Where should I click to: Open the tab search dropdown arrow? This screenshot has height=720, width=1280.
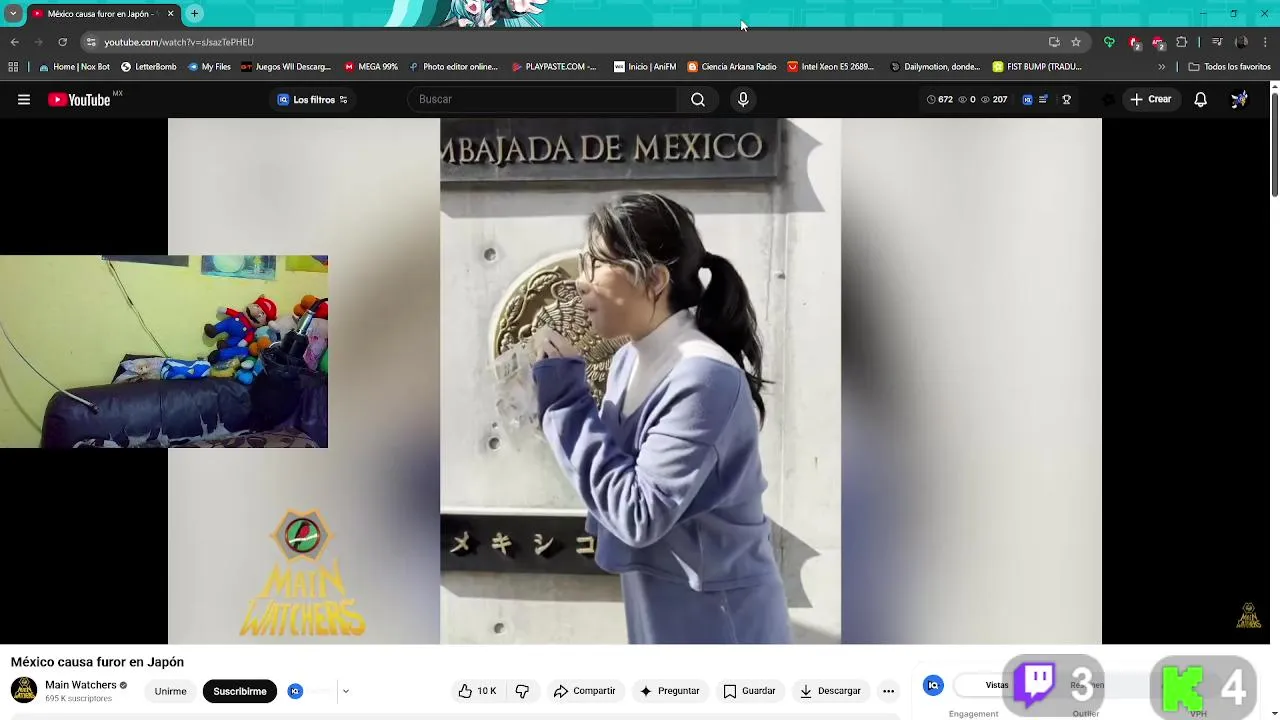(13, 14)
